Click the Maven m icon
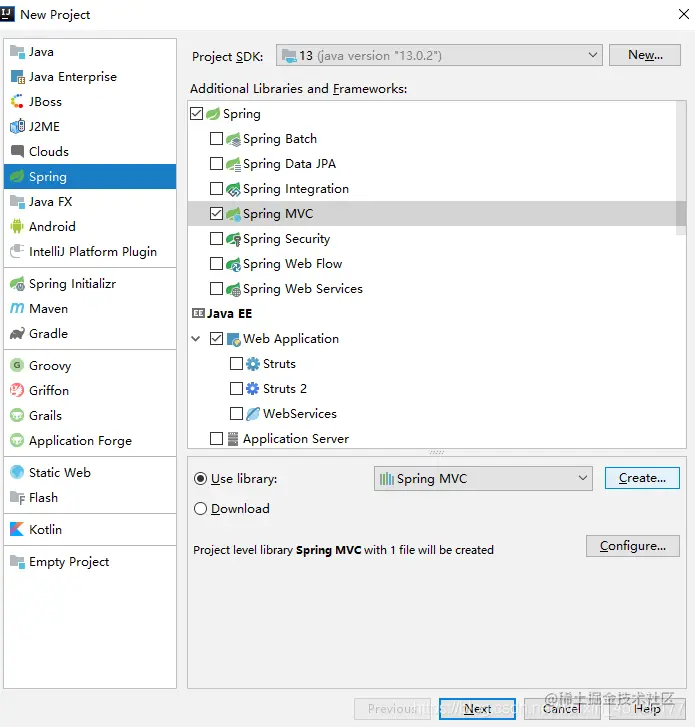Viewport: 695px width, 727px height. (x=17, y=309)
